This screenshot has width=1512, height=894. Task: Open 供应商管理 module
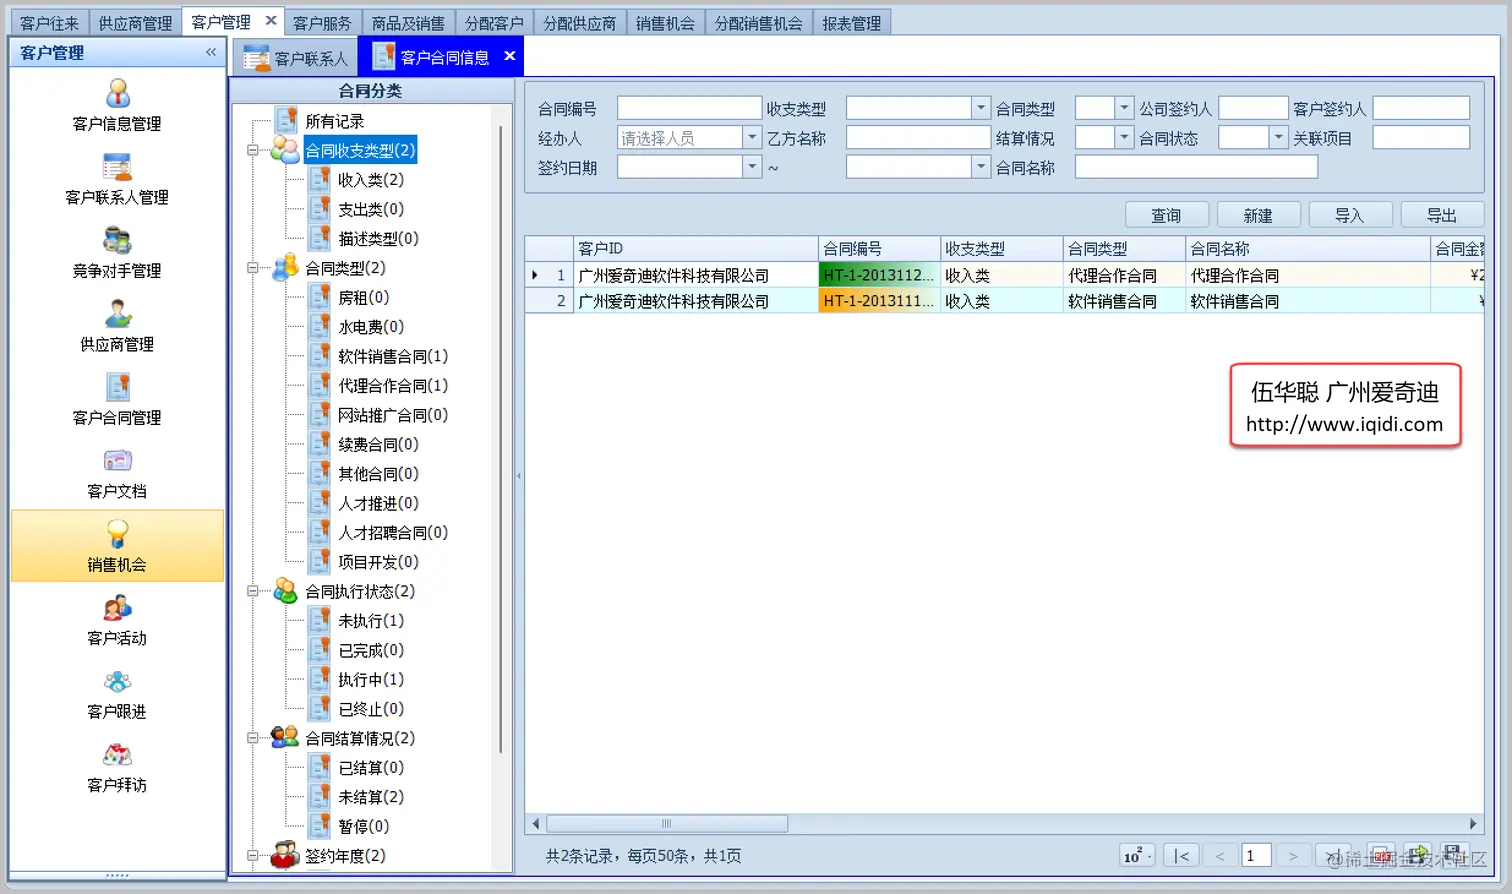coord(117,327)
